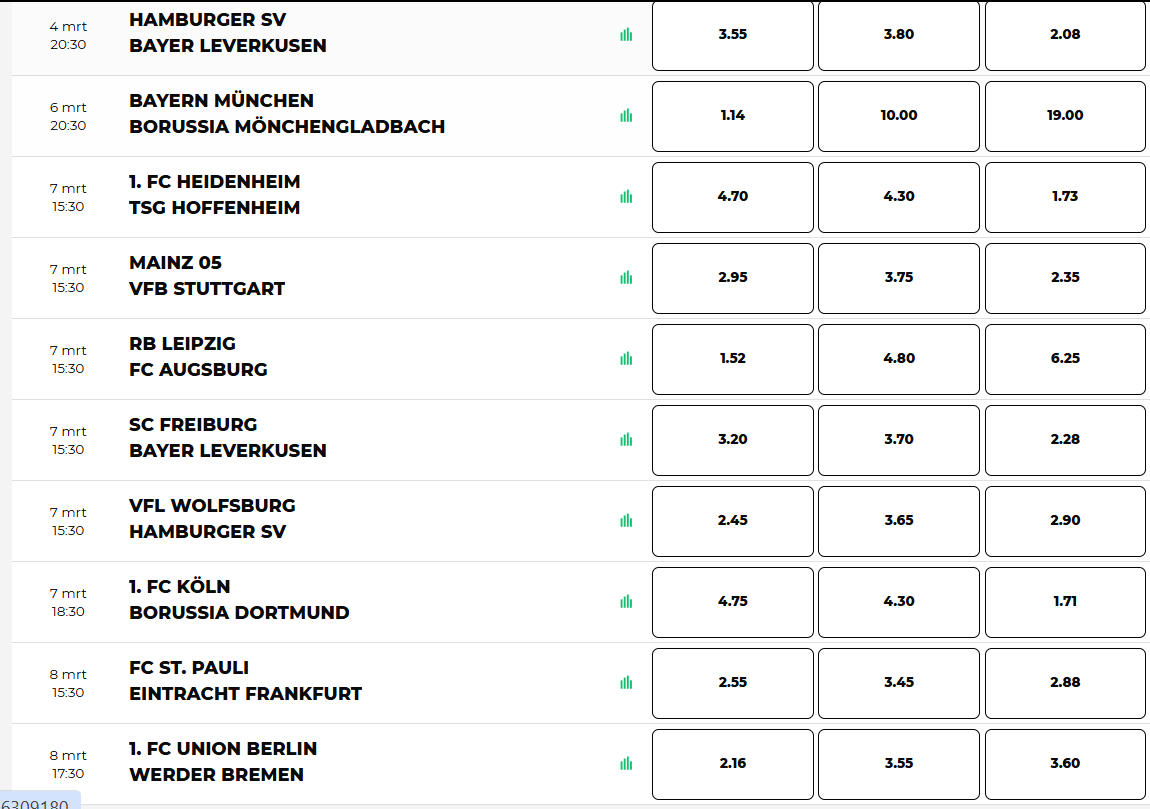Open statistics icon for SC Freiburg match
This screenshot has height=809, width=1150.
[626, 439]
